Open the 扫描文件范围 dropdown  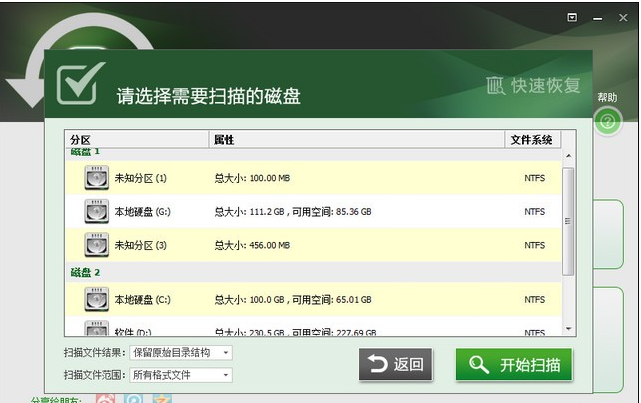(181, 375)
